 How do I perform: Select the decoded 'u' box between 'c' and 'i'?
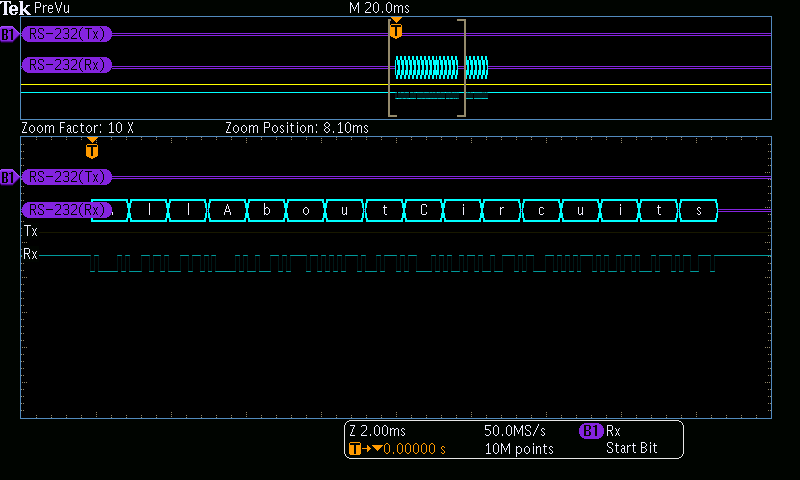coord(580,210)
